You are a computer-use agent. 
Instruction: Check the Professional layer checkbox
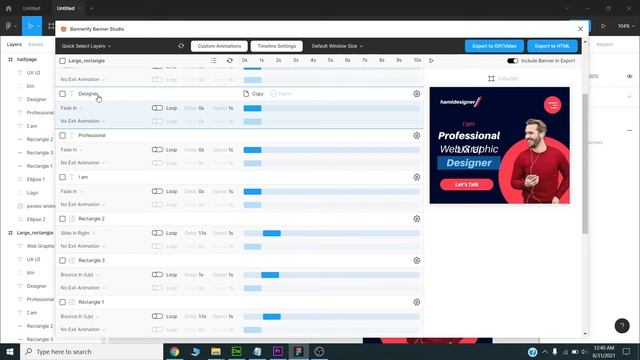point(62,136)
